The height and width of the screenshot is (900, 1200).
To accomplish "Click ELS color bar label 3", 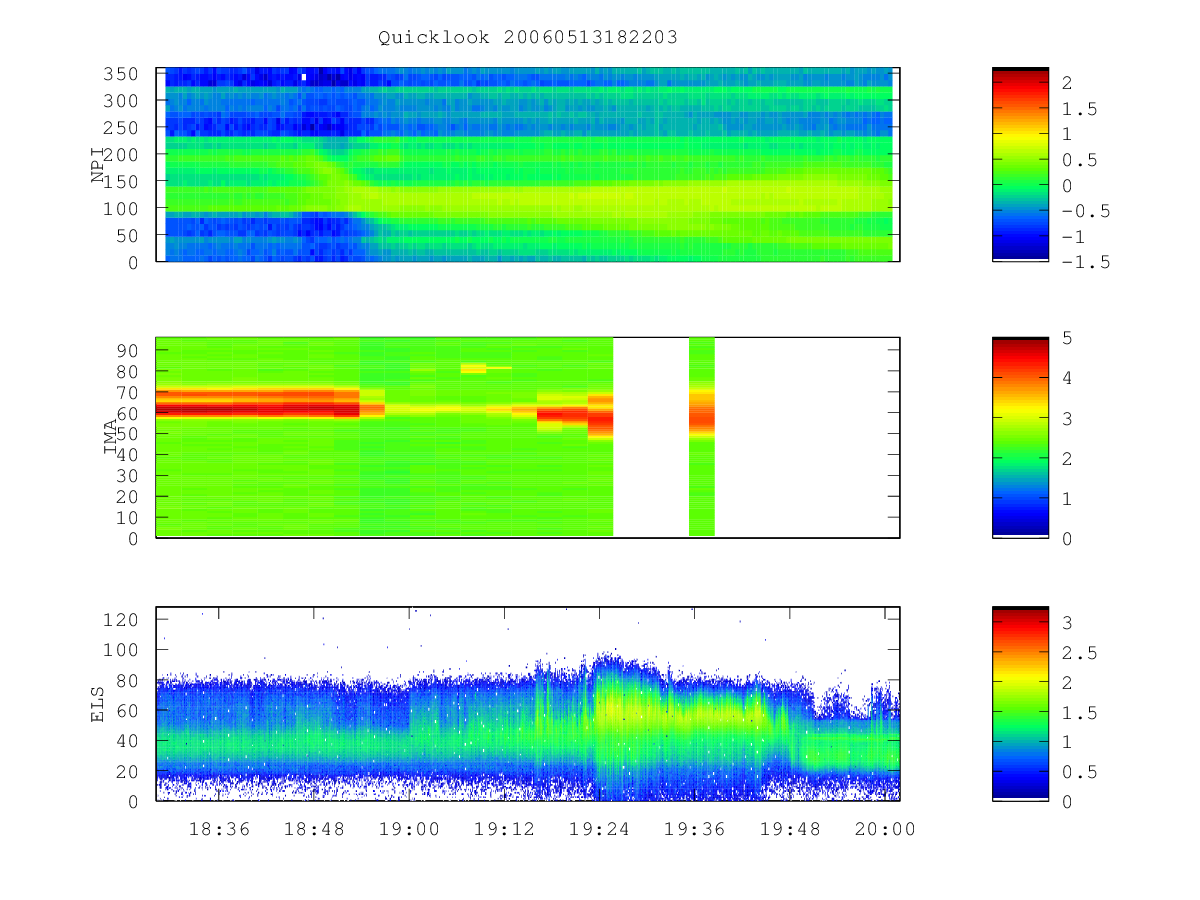I will coord(1067,623).
